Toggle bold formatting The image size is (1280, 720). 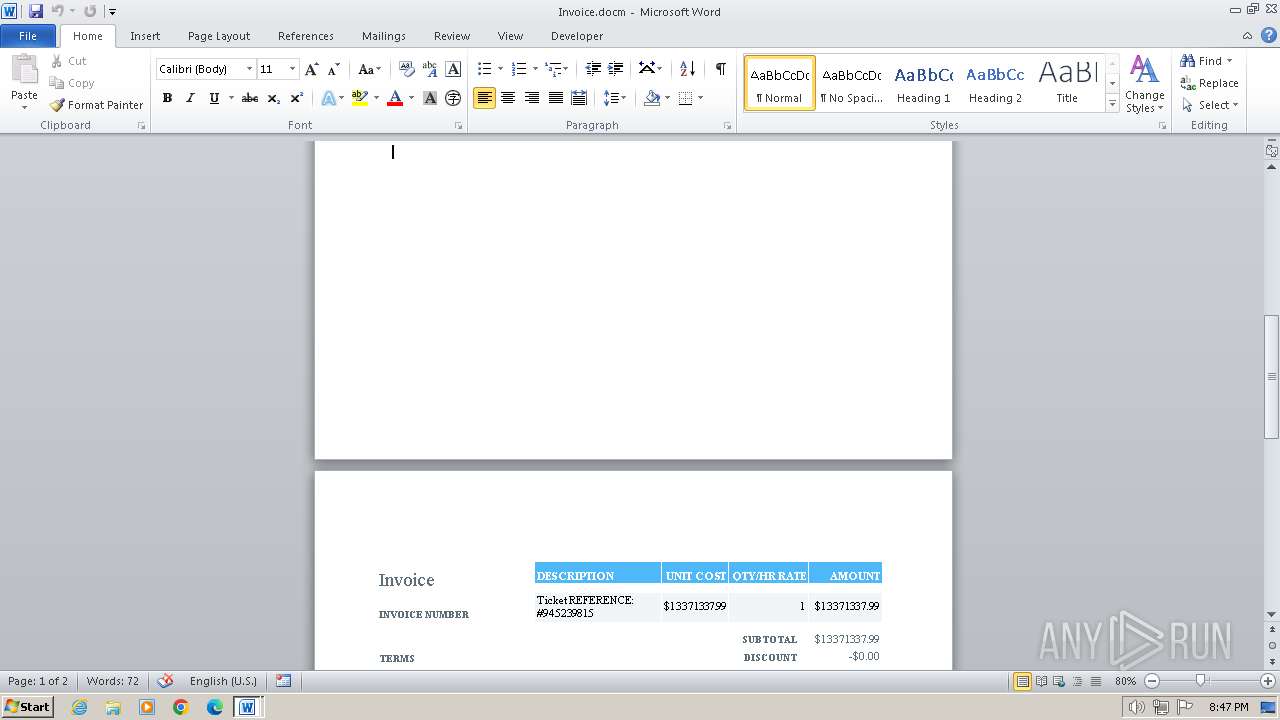167,98
